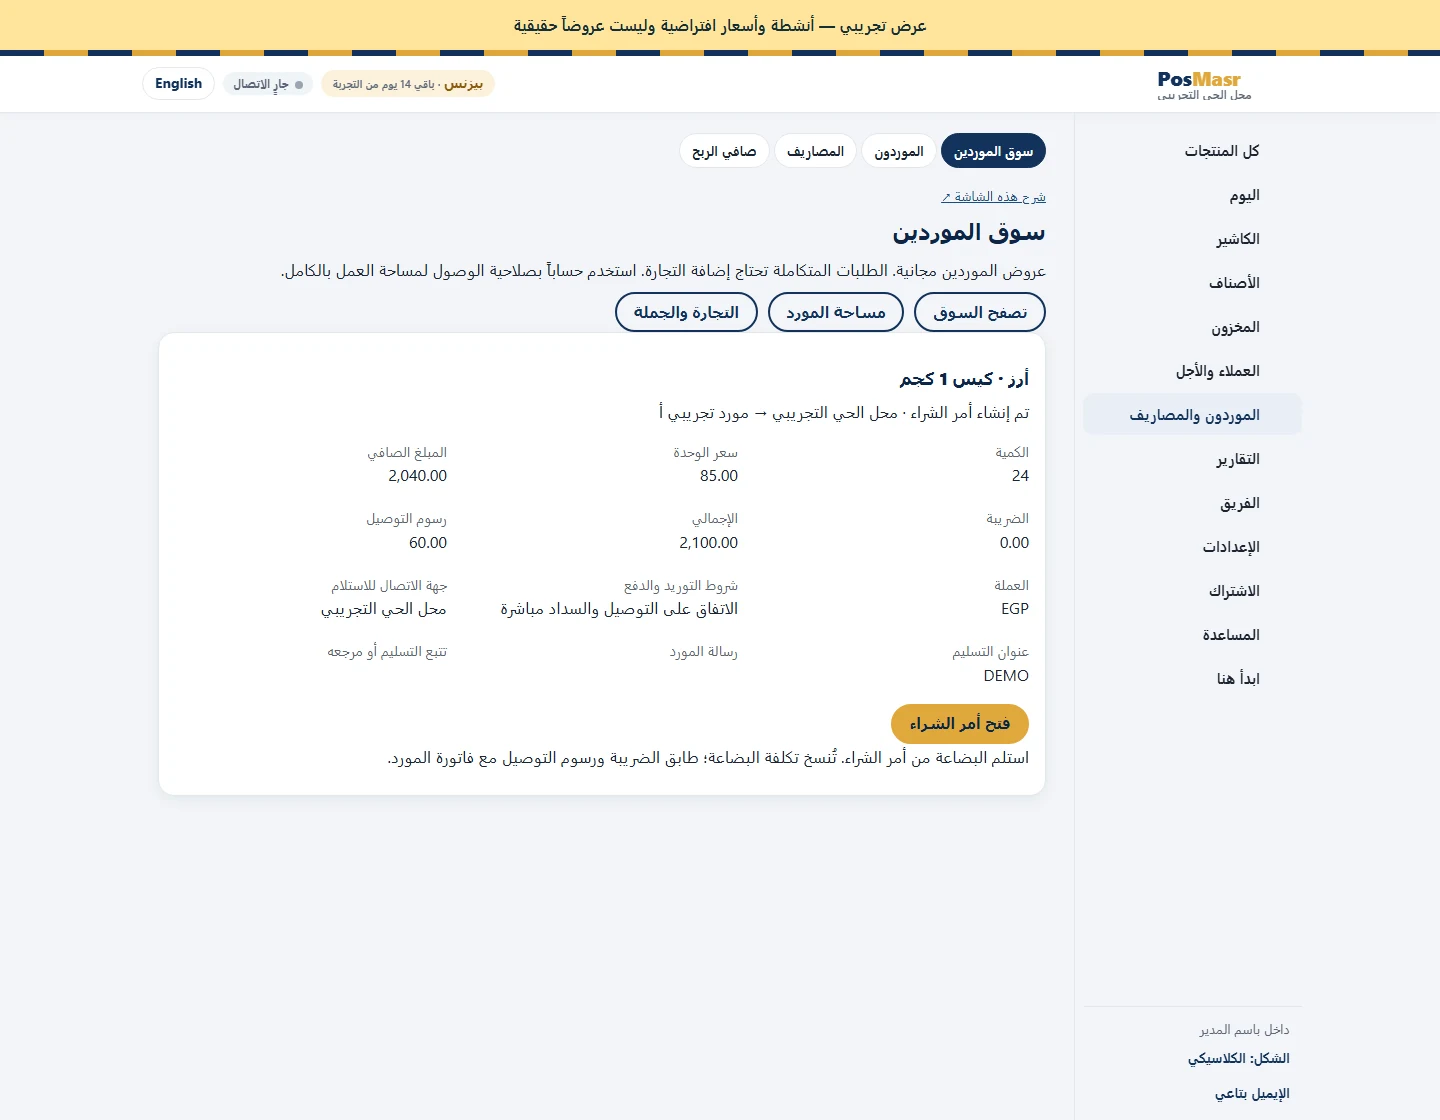
Task: Switch language to English
Action: [178, 84]
